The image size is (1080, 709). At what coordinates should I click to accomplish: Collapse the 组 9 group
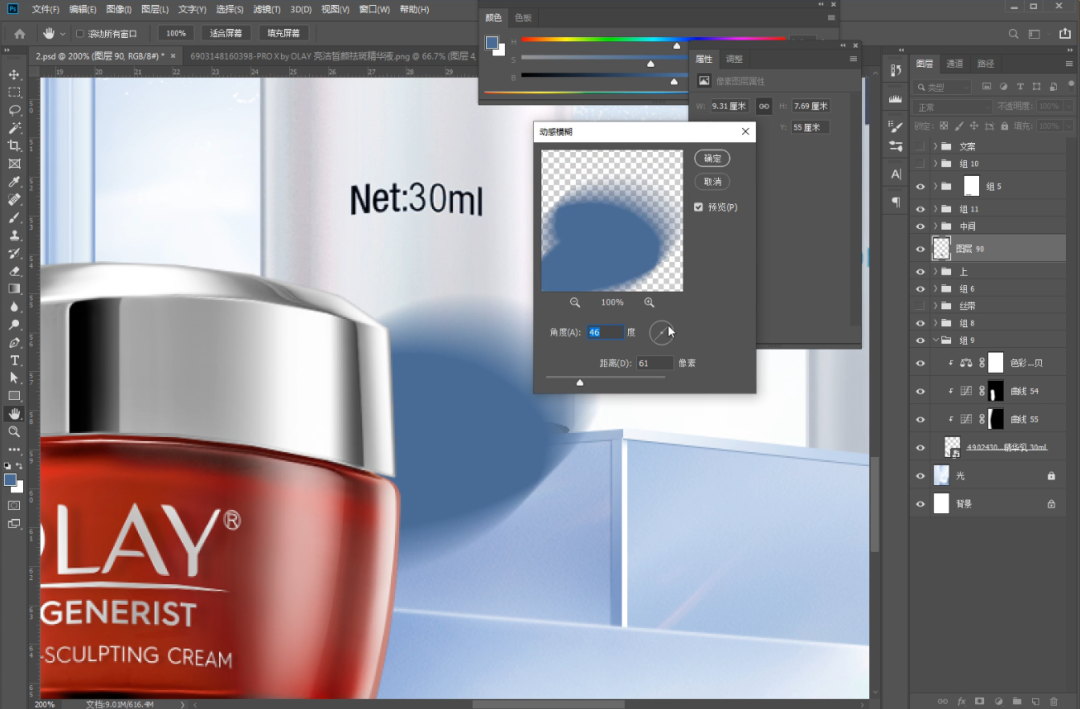click(x=935, y=340)
